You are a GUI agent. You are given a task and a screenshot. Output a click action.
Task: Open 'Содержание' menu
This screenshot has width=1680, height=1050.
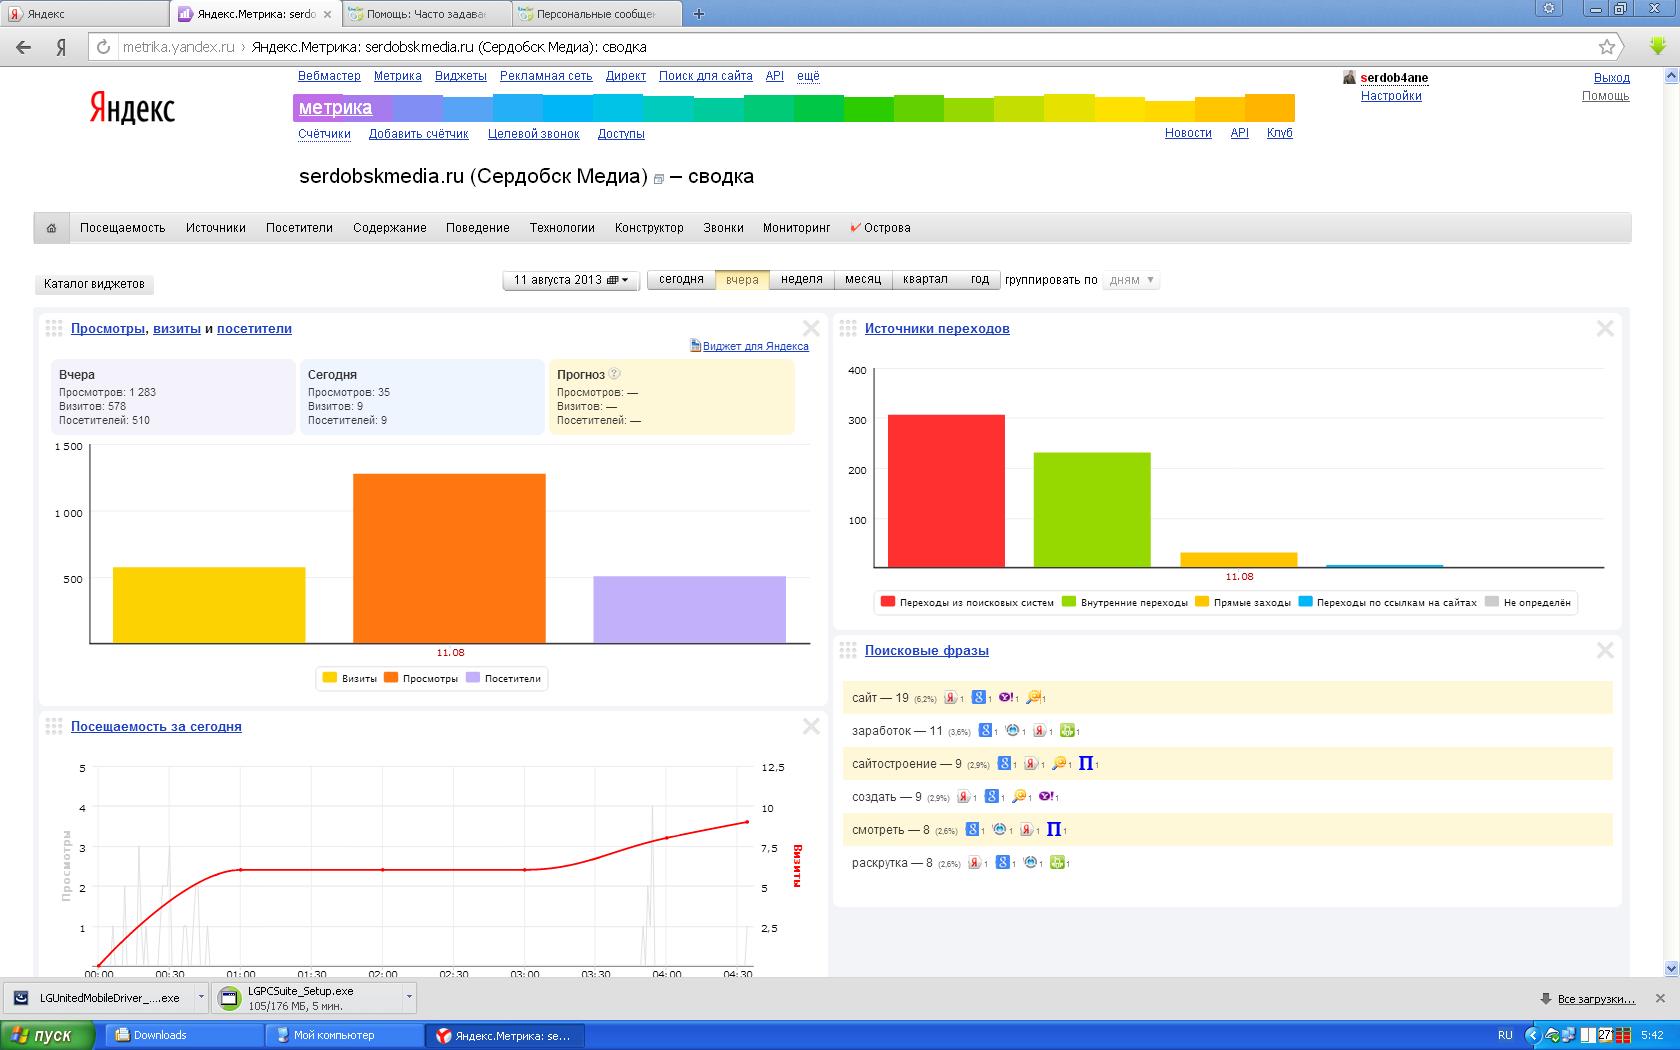[389, 228]
